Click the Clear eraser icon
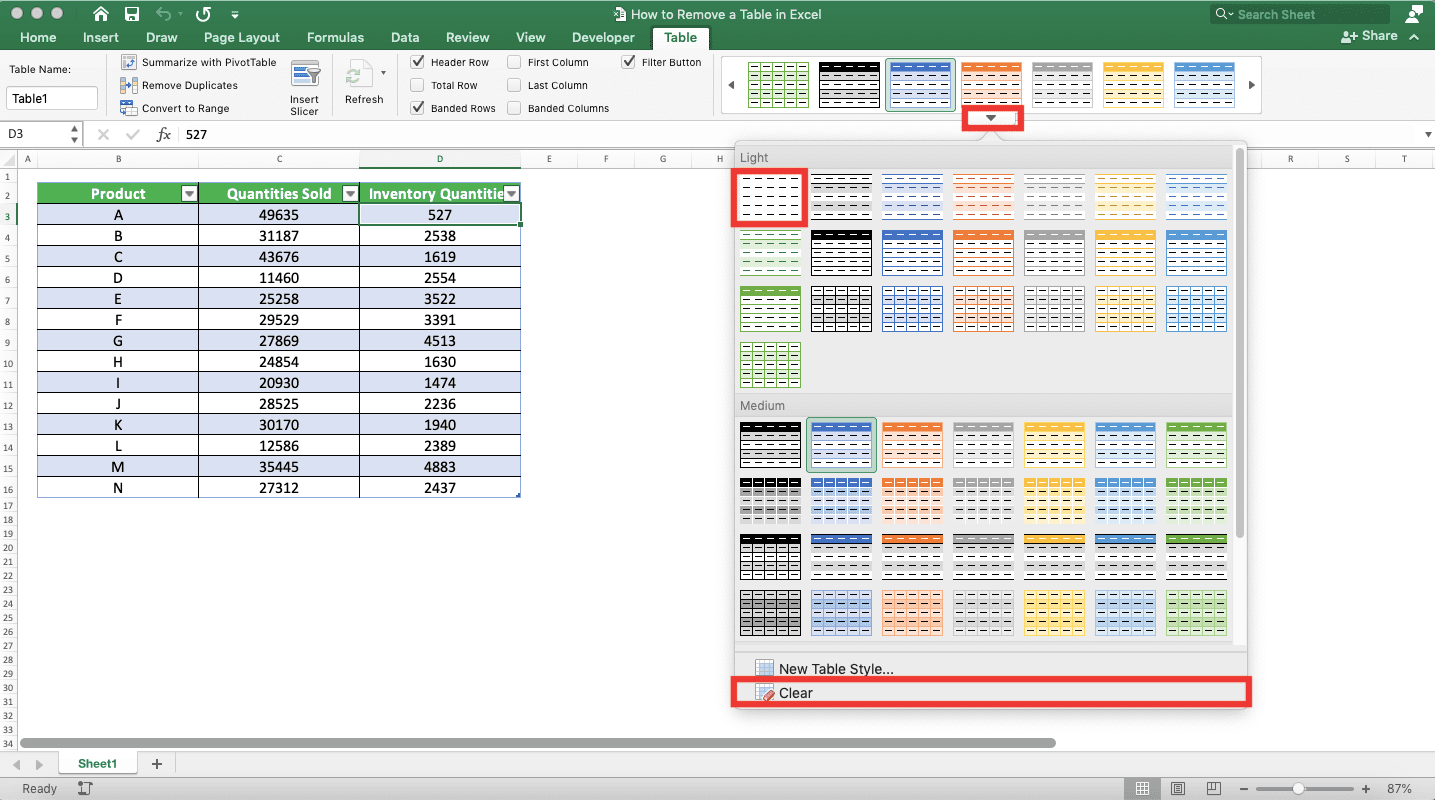 pyautogui.click(x=765, y=692)
